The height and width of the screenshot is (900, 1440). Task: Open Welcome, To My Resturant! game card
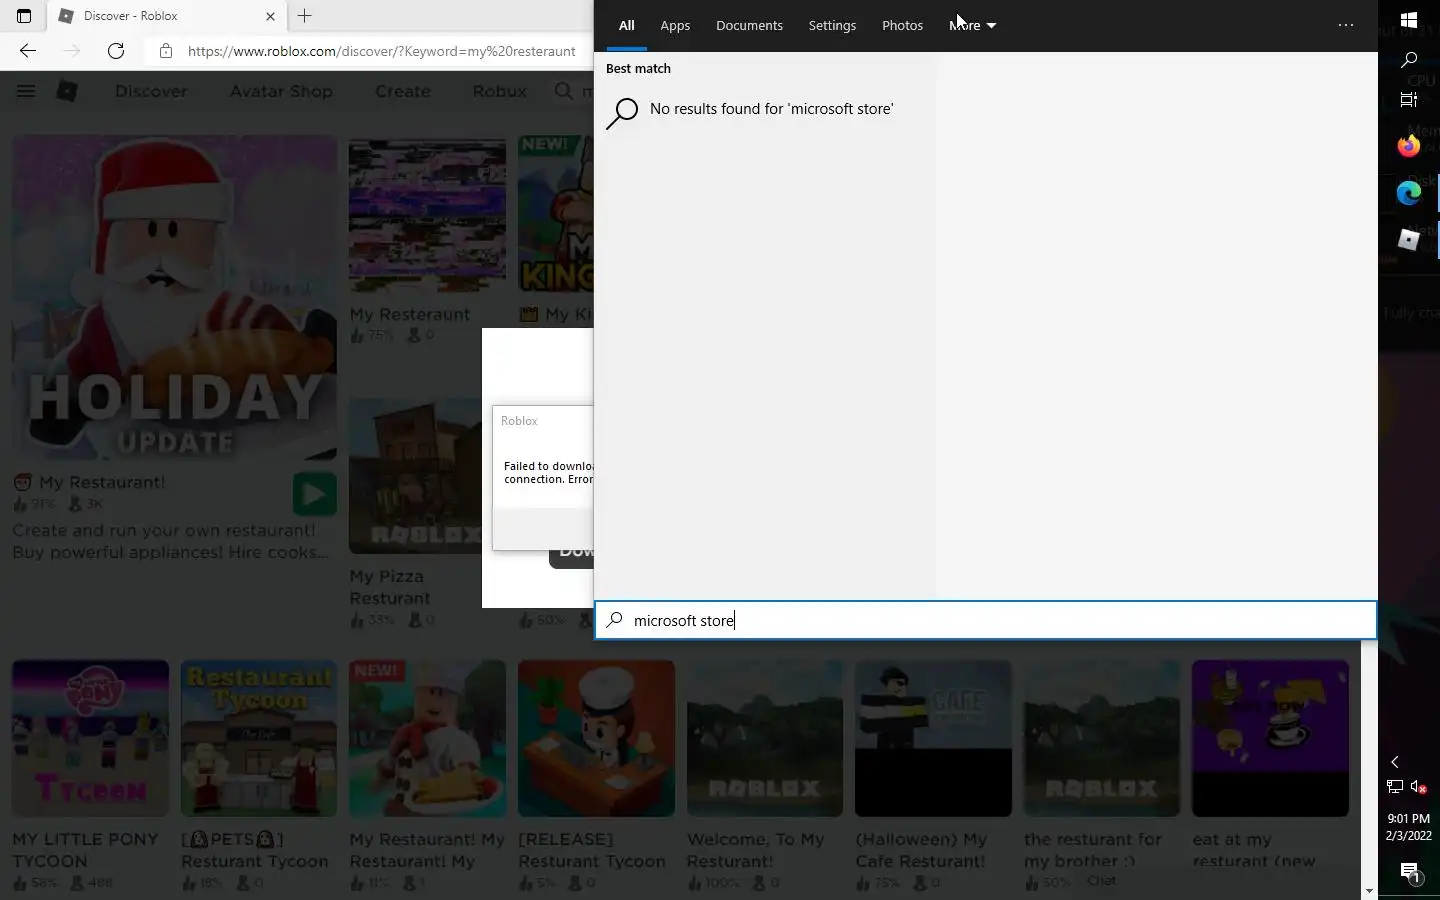point(765,775)
